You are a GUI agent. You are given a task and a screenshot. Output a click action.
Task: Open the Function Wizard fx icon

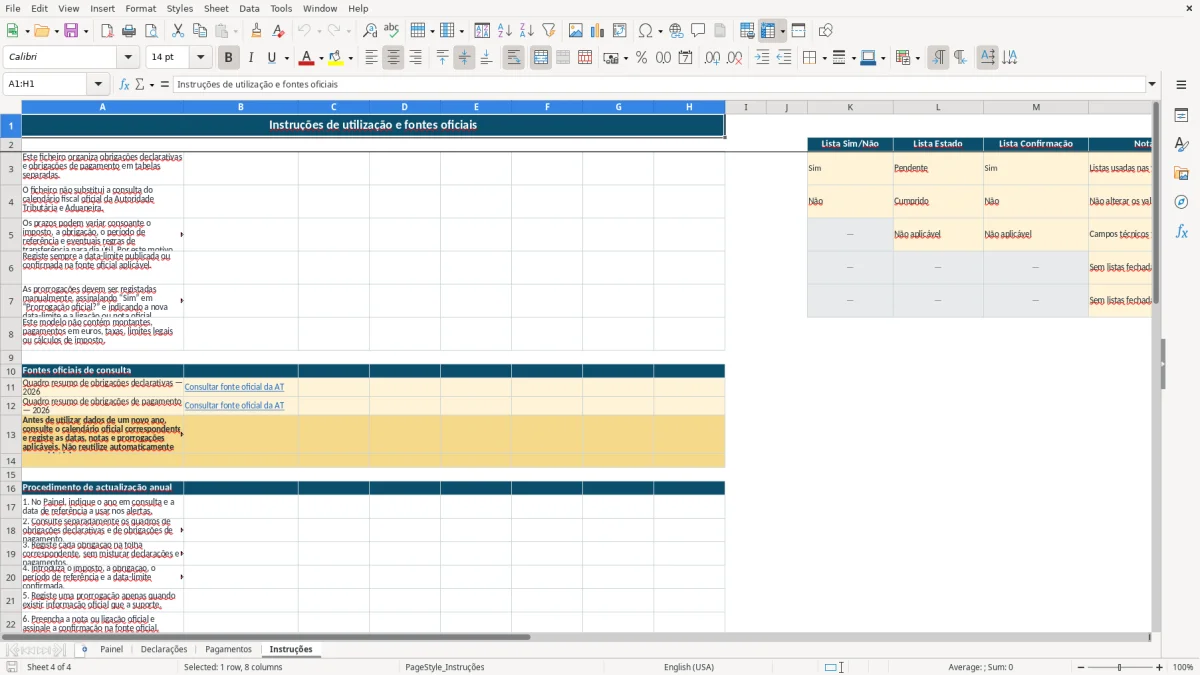[124, 84]
